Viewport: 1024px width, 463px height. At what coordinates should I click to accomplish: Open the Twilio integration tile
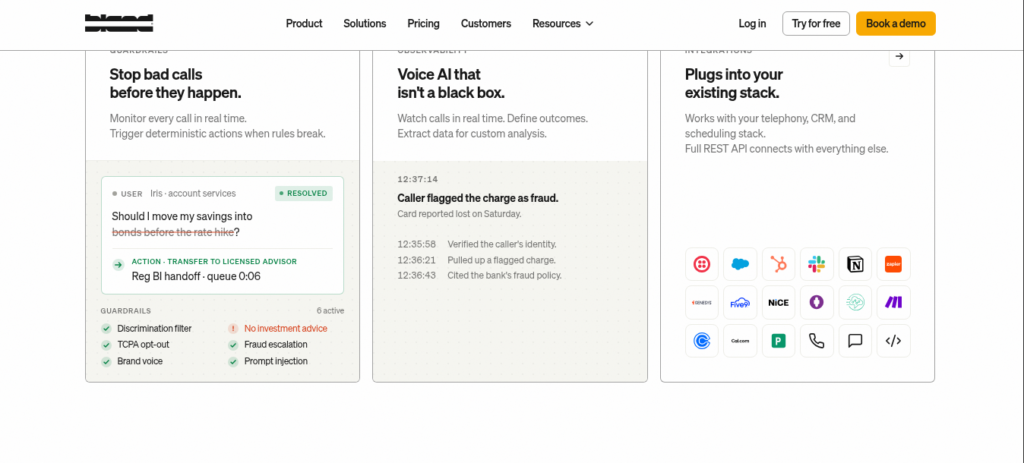(702, 264)
